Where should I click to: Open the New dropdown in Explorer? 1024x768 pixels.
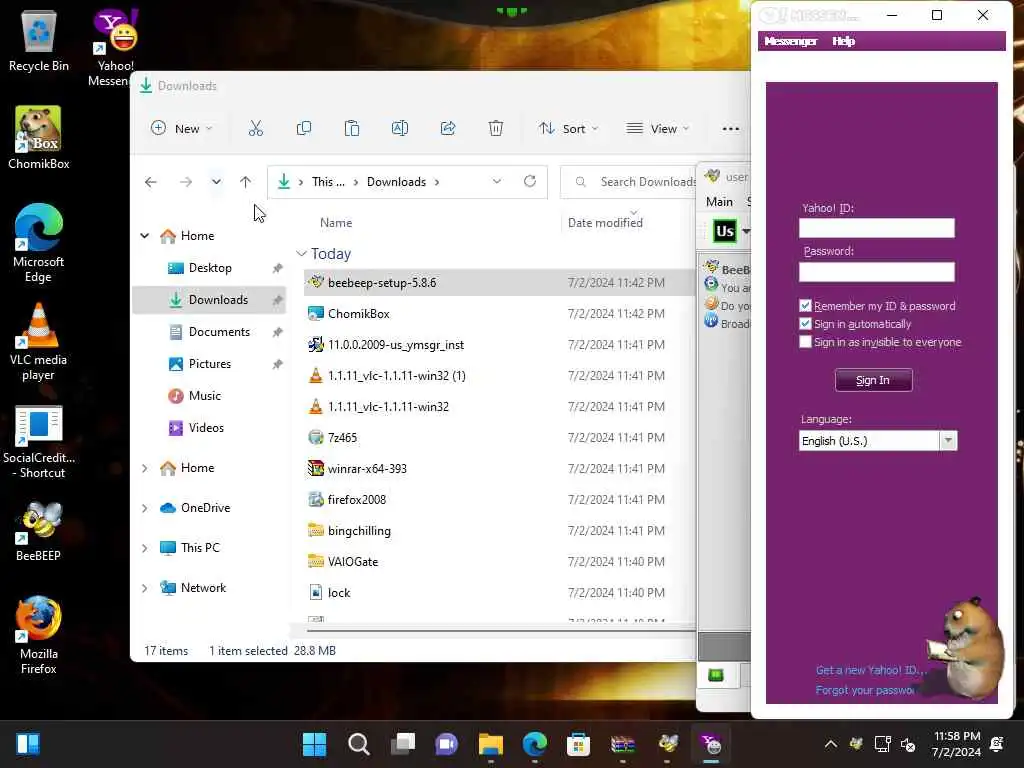click(182, 129)
